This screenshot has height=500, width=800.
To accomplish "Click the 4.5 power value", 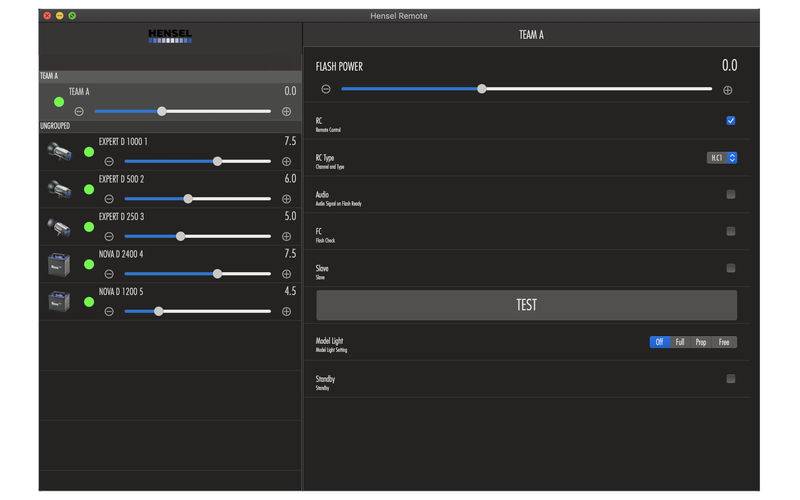I will tap(290, 291).
